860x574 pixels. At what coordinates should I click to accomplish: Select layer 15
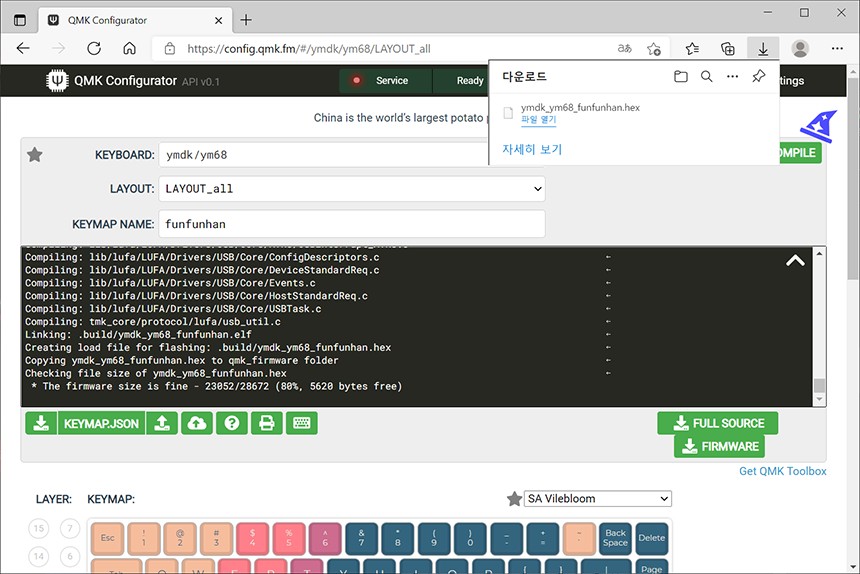coord(38,528)
